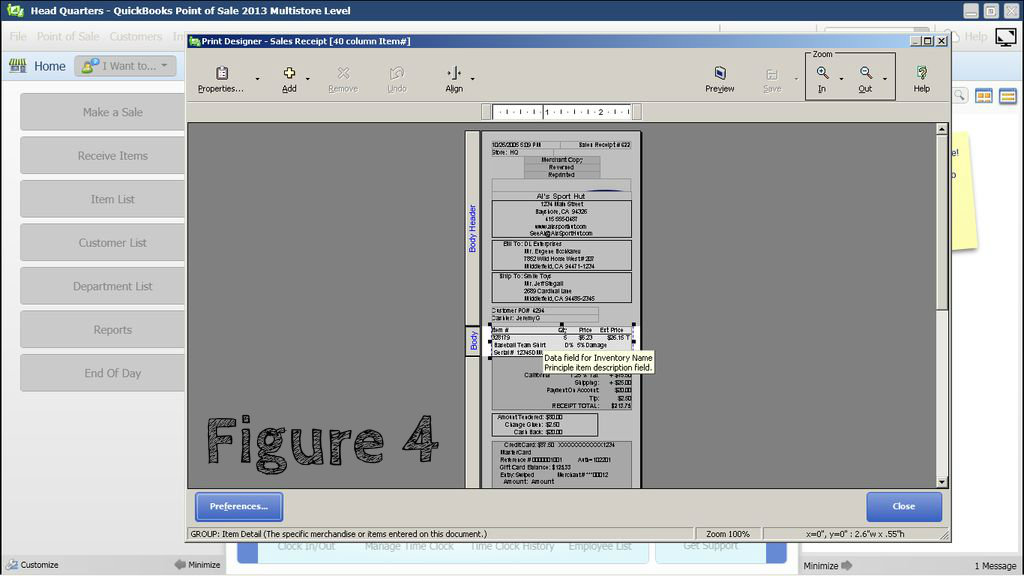Click the vertical scrollbar thumb in designer

coord(942,222)
